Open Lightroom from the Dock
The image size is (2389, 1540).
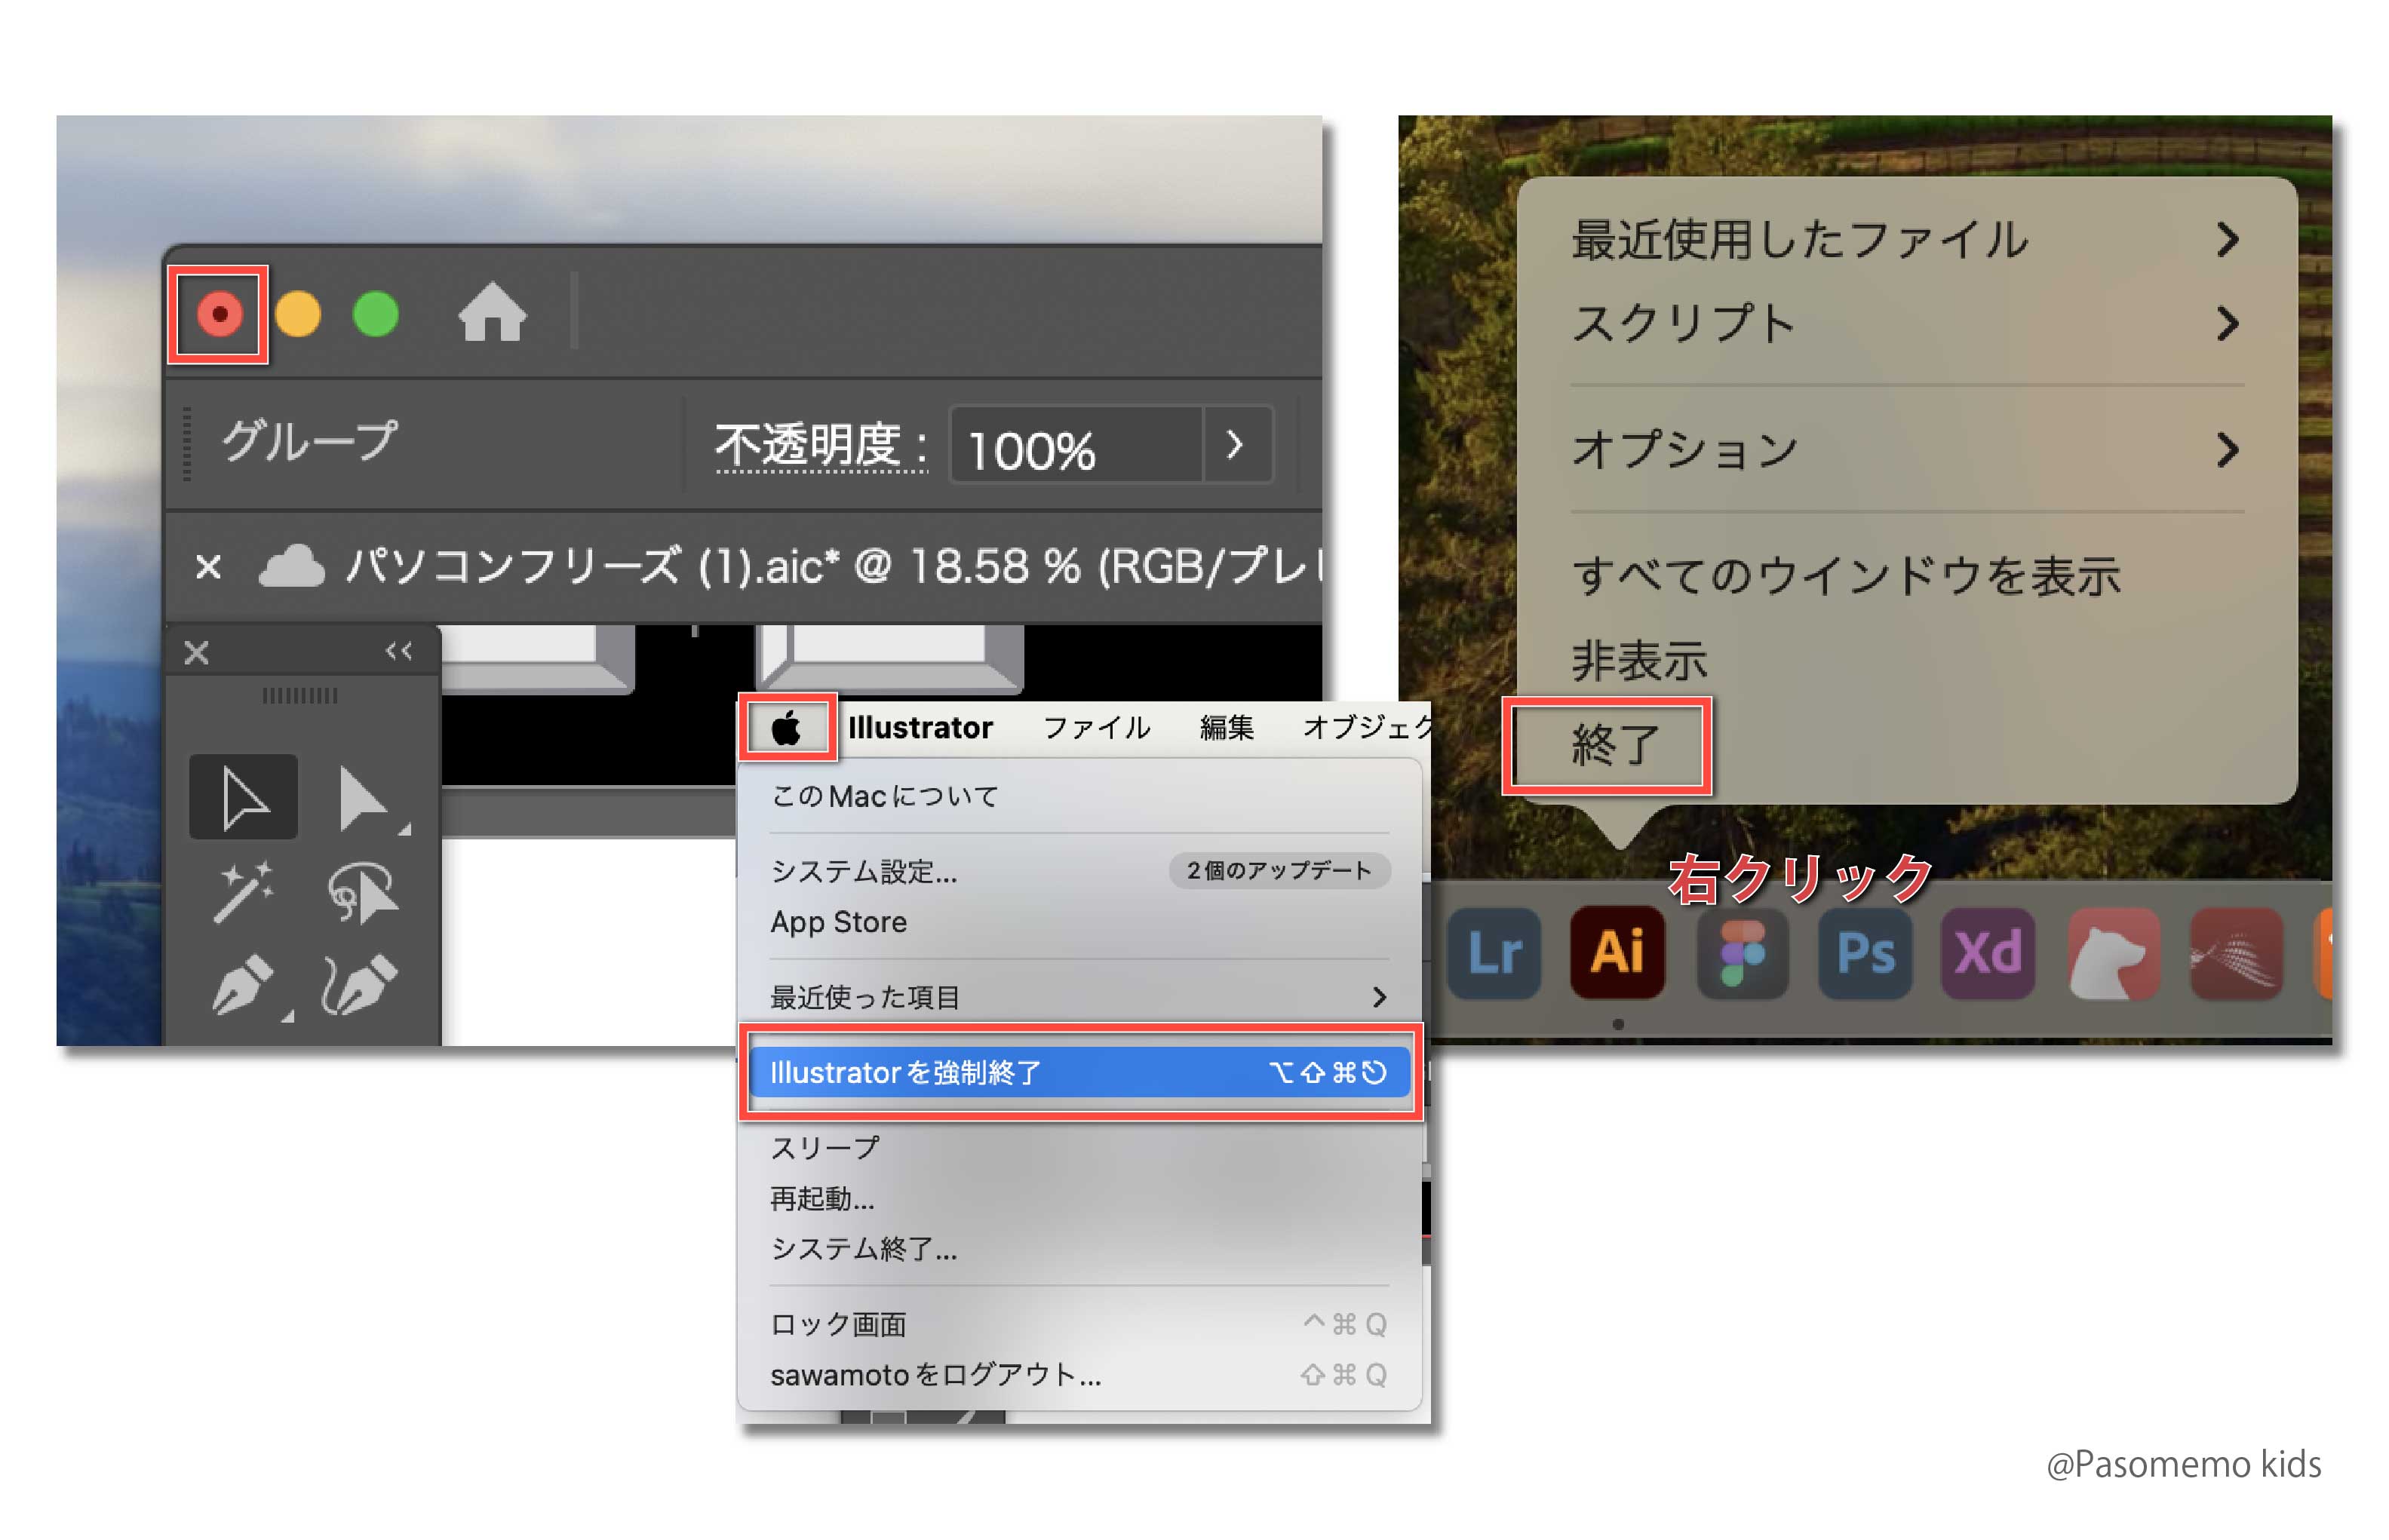(x=1494, y=952)
